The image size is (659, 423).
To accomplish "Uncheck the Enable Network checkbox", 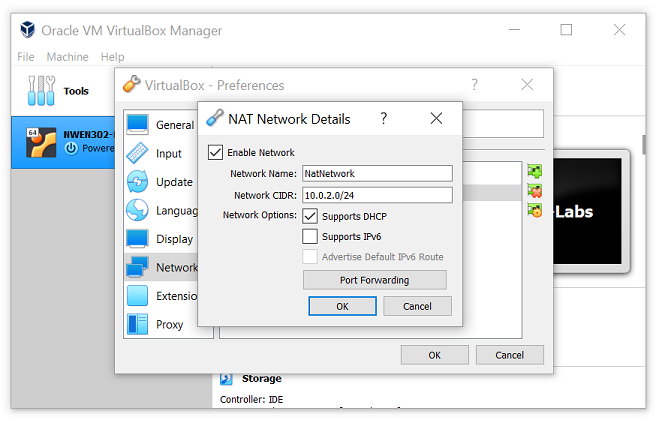I will coord(215,152).
